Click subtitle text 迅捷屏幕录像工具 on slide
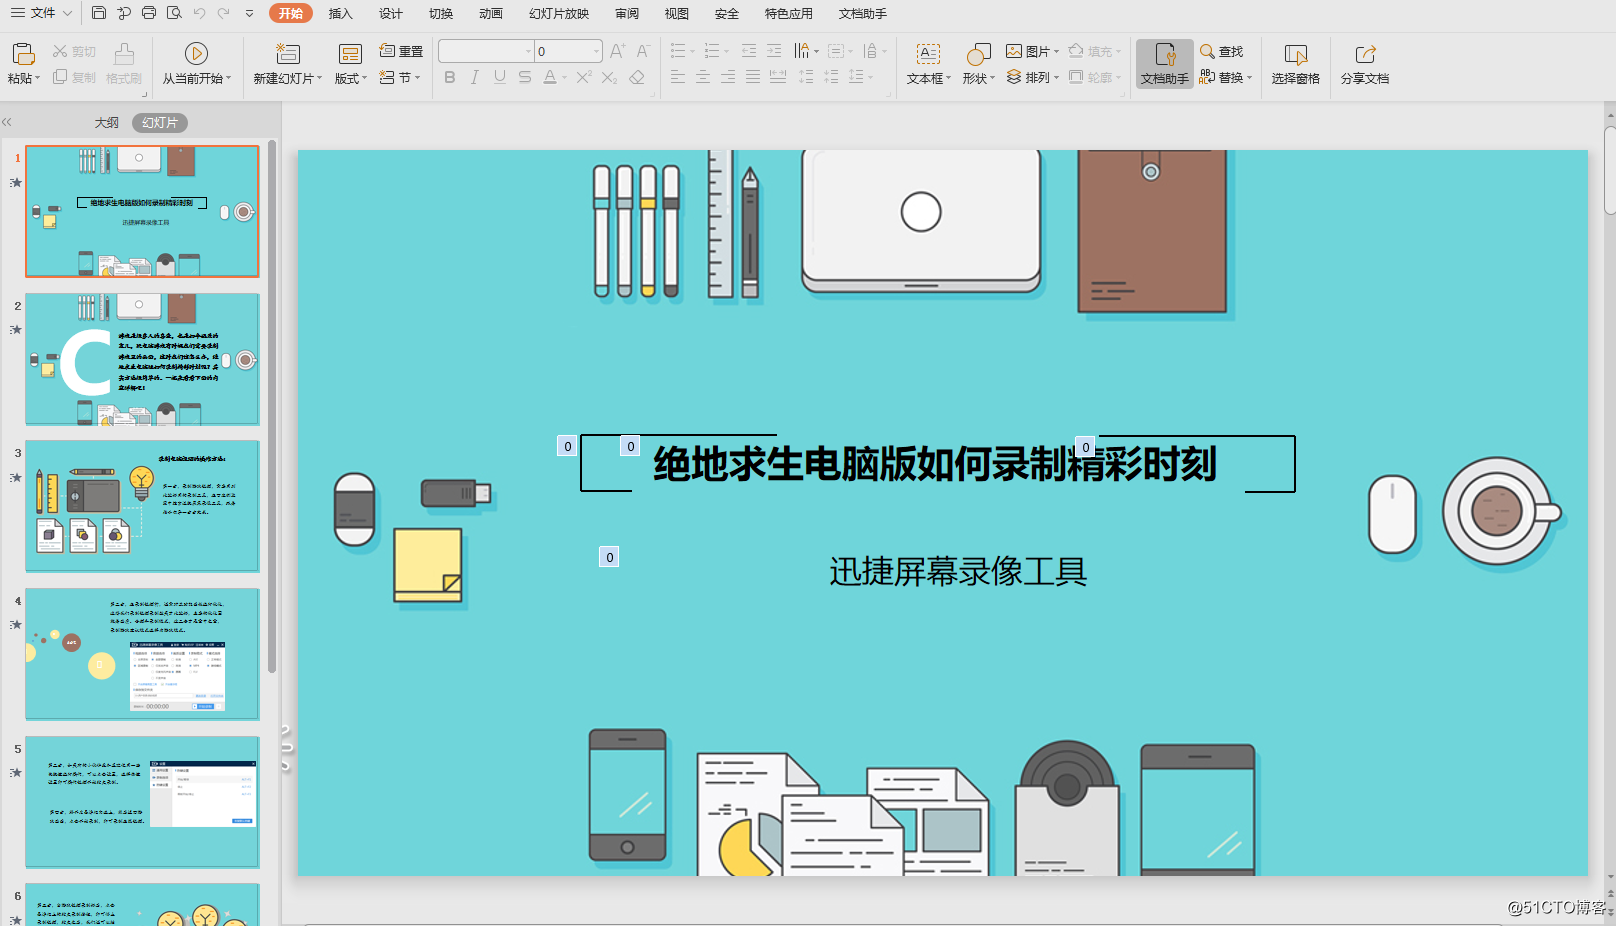 (x=958, y=571)
